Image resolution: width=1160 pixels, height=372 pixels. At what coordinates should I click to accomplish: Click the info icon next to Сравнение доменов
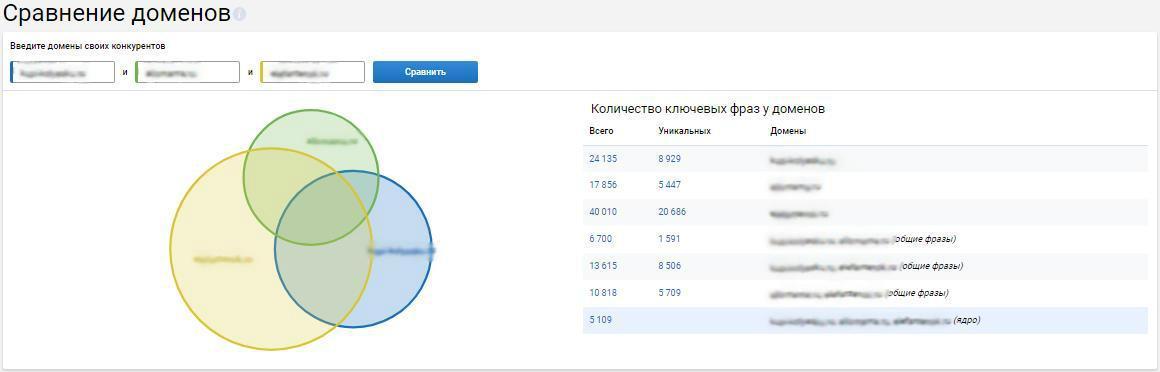[240, 15]
